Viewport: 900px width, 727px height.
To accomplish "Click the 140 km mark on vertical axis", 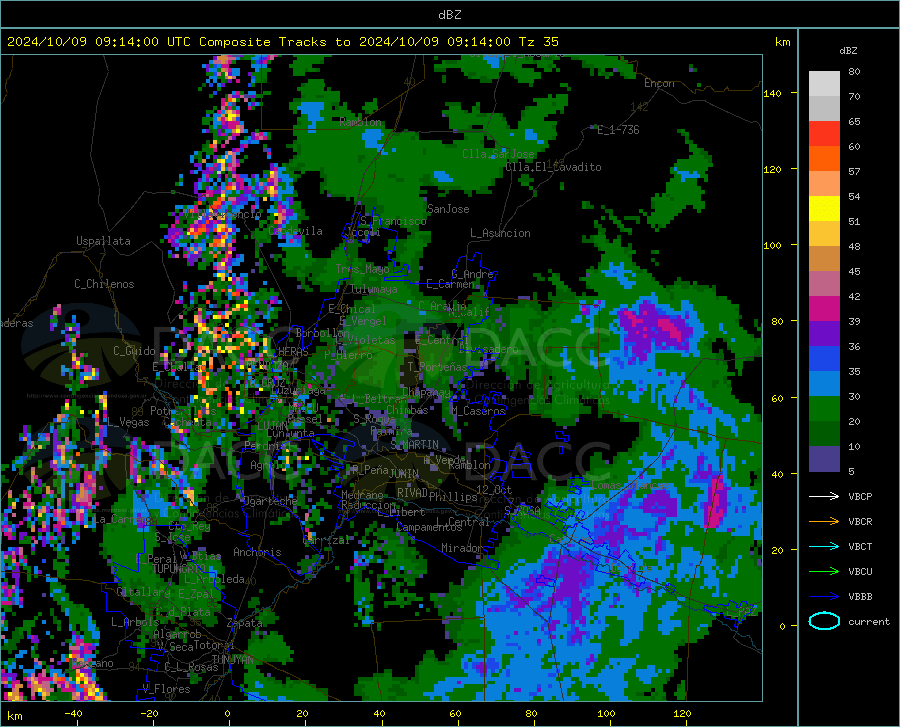I will [x=773, y=93].
